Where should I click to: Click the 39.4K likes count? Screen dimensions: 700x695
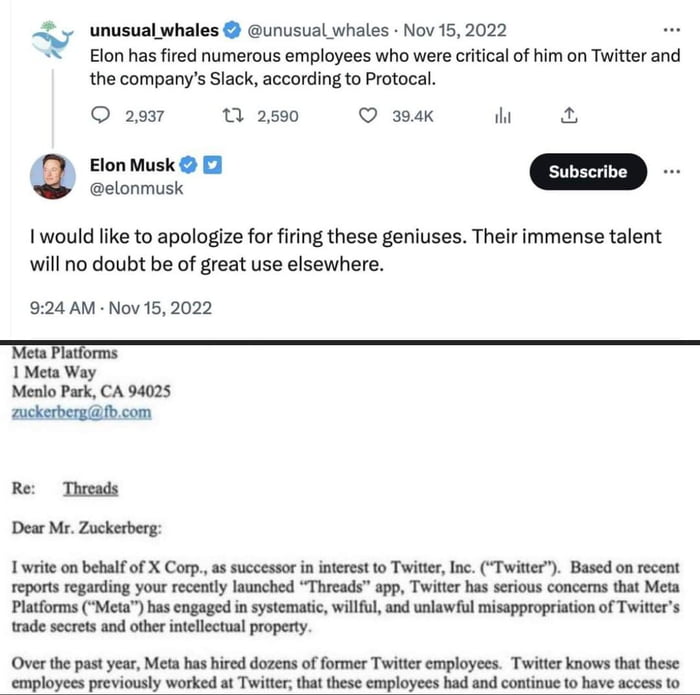pos(413,116)
